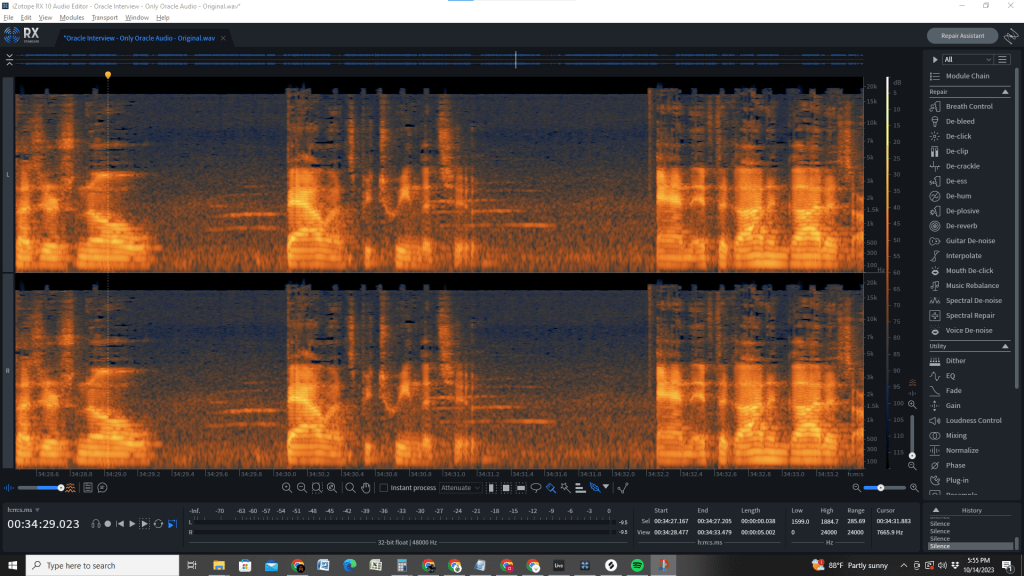Click the play button in transport
This screenshot has height=576, width=1024.
point(132,523)
